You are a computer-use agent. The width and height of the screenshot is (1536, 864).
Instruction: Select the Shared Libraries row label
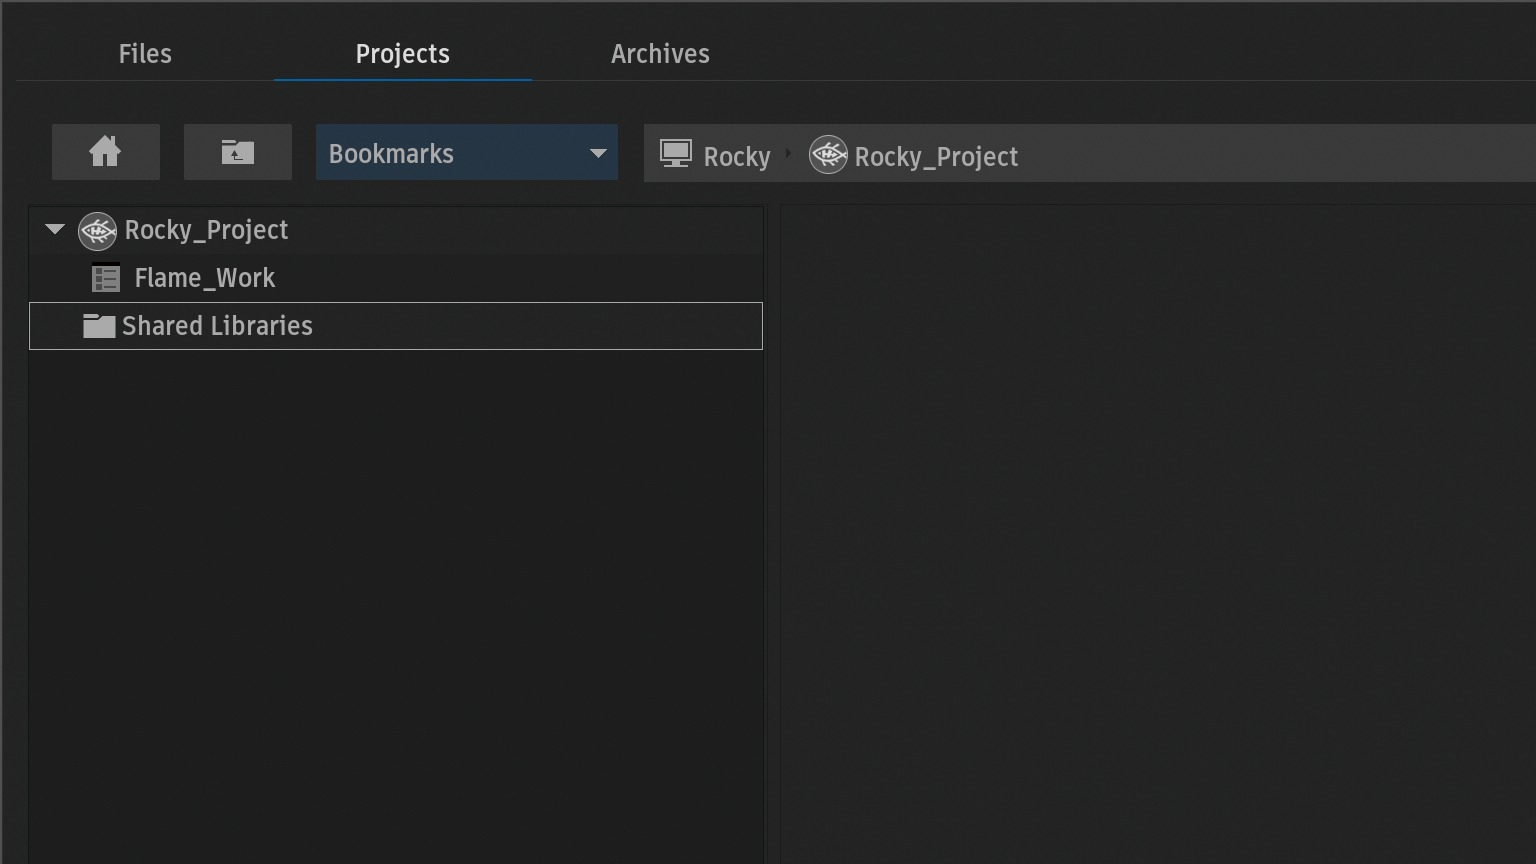click(217, 326)
